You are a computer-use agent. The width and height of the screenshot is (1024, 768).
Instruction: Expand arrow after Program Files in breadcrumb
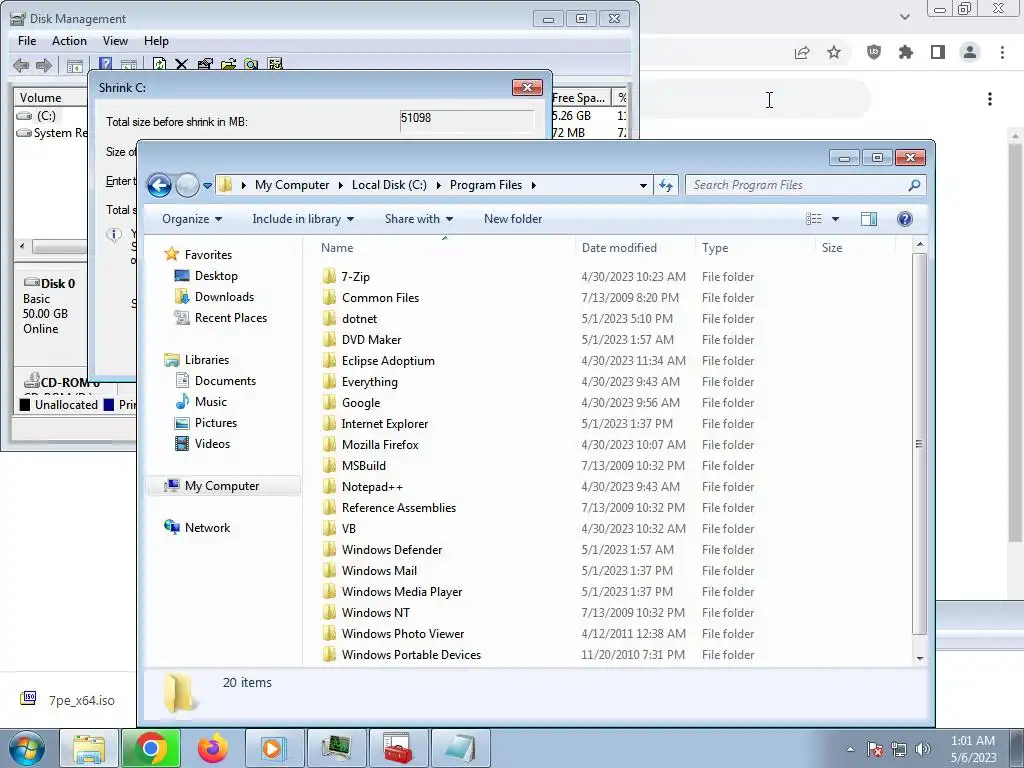tap(534, 185)
